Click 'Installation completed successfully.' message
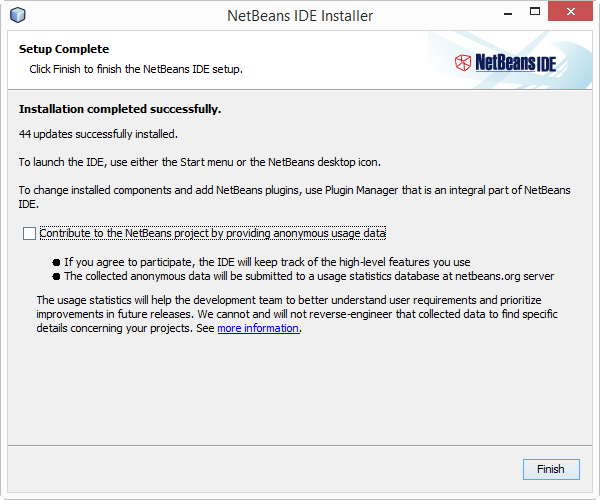 (120, 109)
